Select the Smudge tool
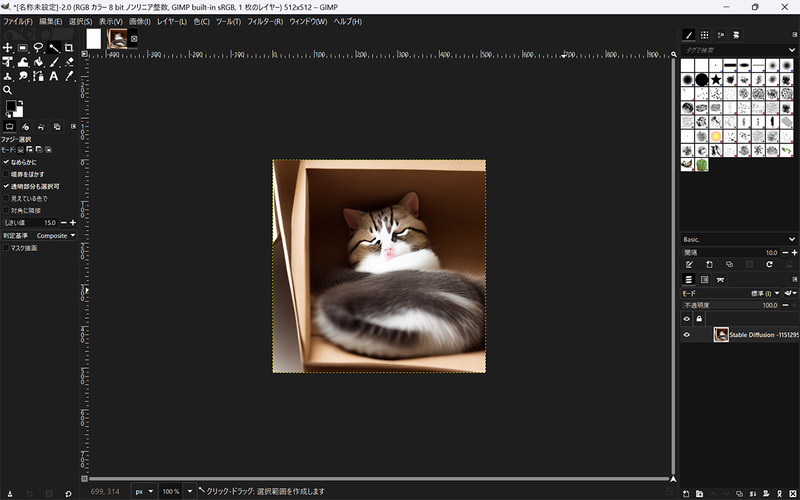The width and height of the screenshot is (800, 500). [23, 77]
